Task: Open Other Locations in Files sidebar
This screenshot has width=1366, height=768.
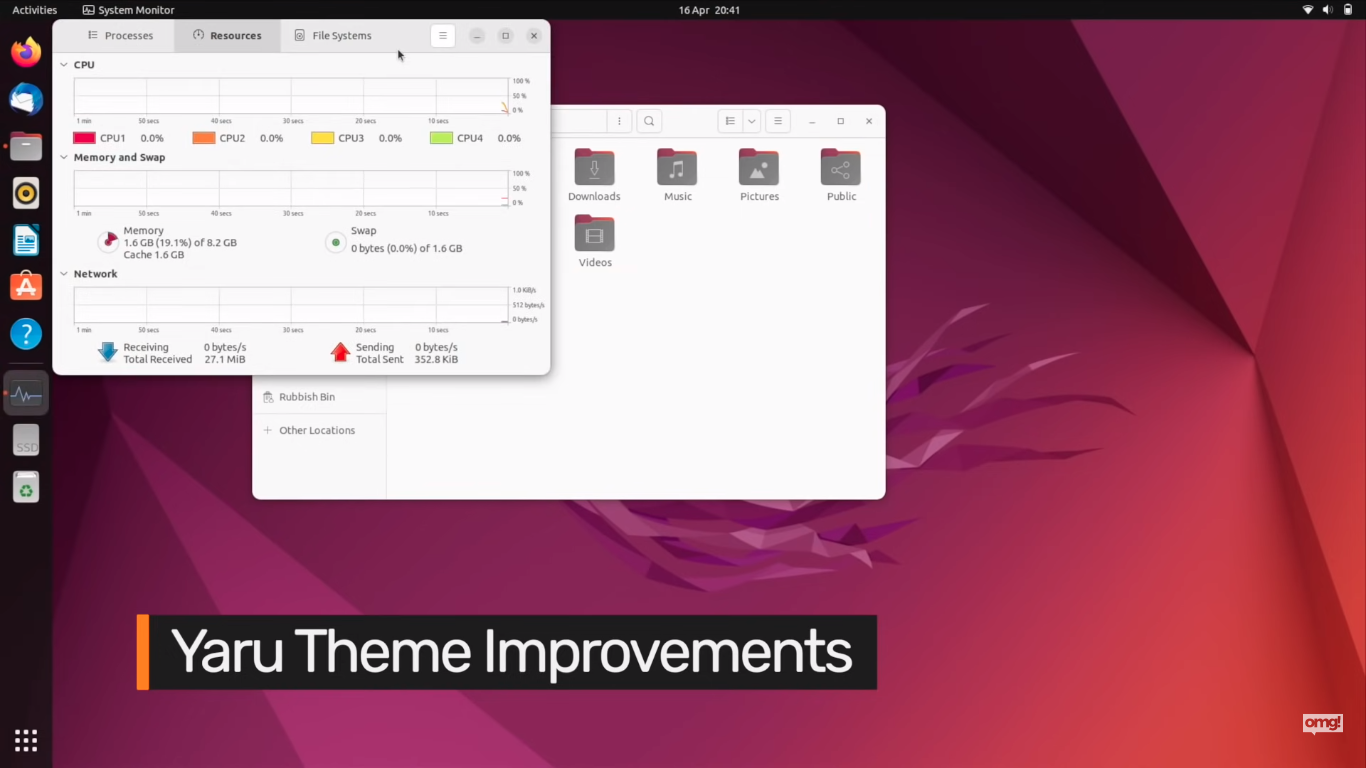Action: 318,430
